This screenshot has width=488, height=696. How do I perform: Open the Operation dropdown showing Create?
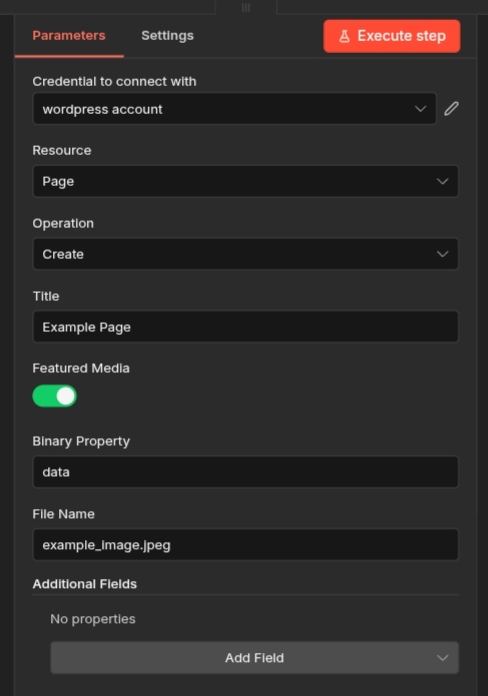(x=246, y=254)
